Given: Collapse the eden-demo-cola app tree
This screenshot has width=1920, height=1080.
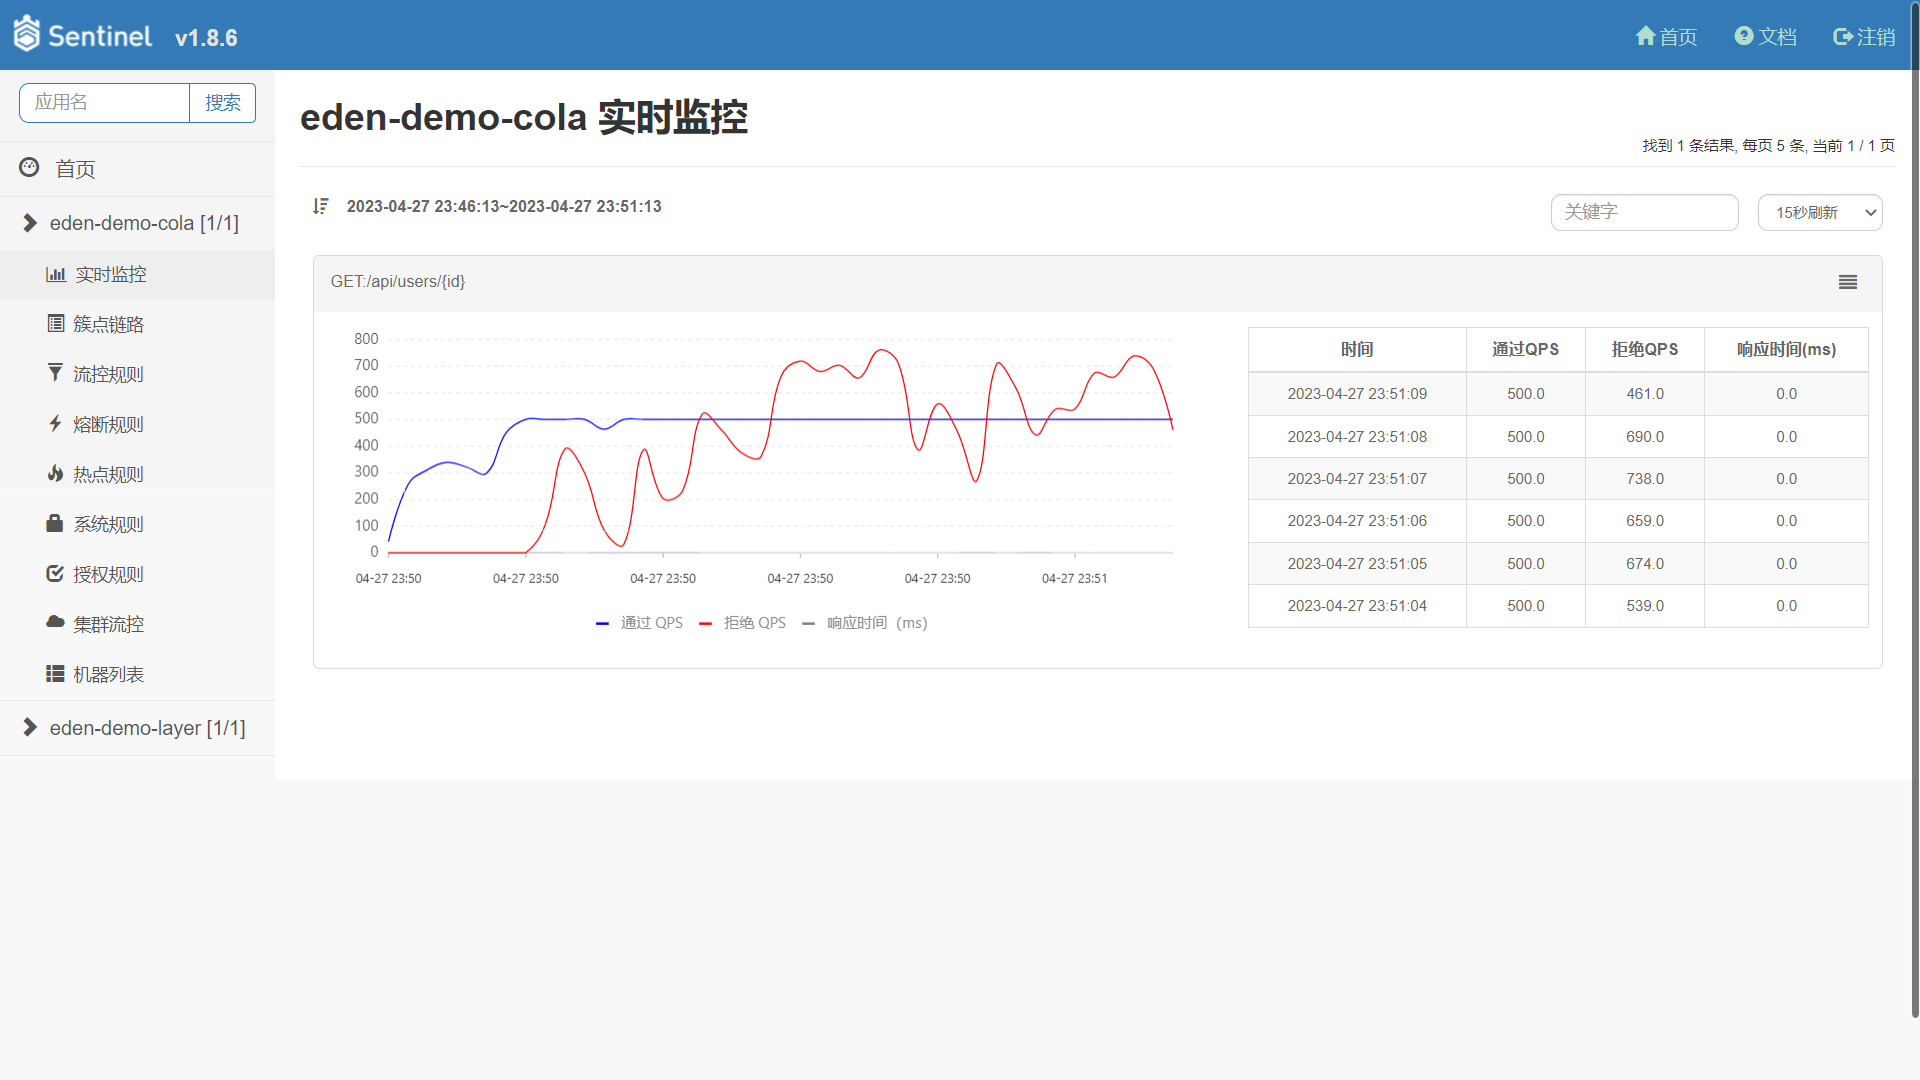Looking at the screenshot, I should click(x=30, y=223).
